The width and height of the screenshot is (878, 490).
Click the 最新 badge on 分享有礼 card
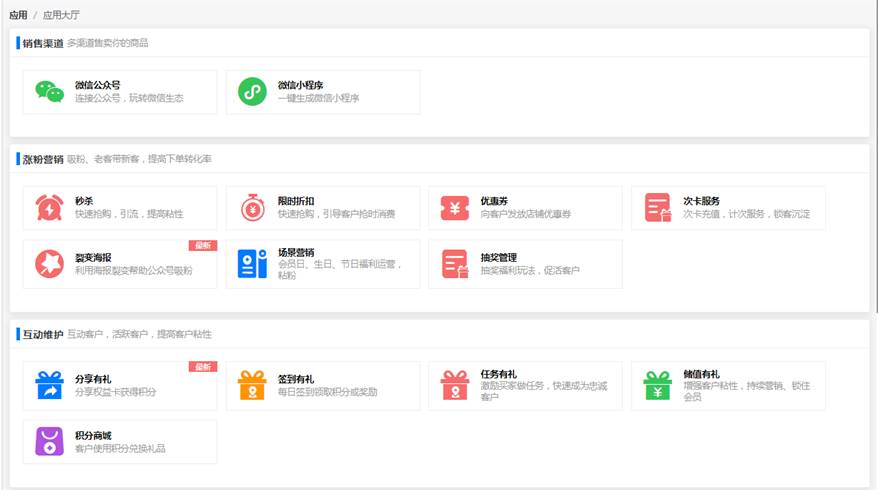click(x=203, y=367)
